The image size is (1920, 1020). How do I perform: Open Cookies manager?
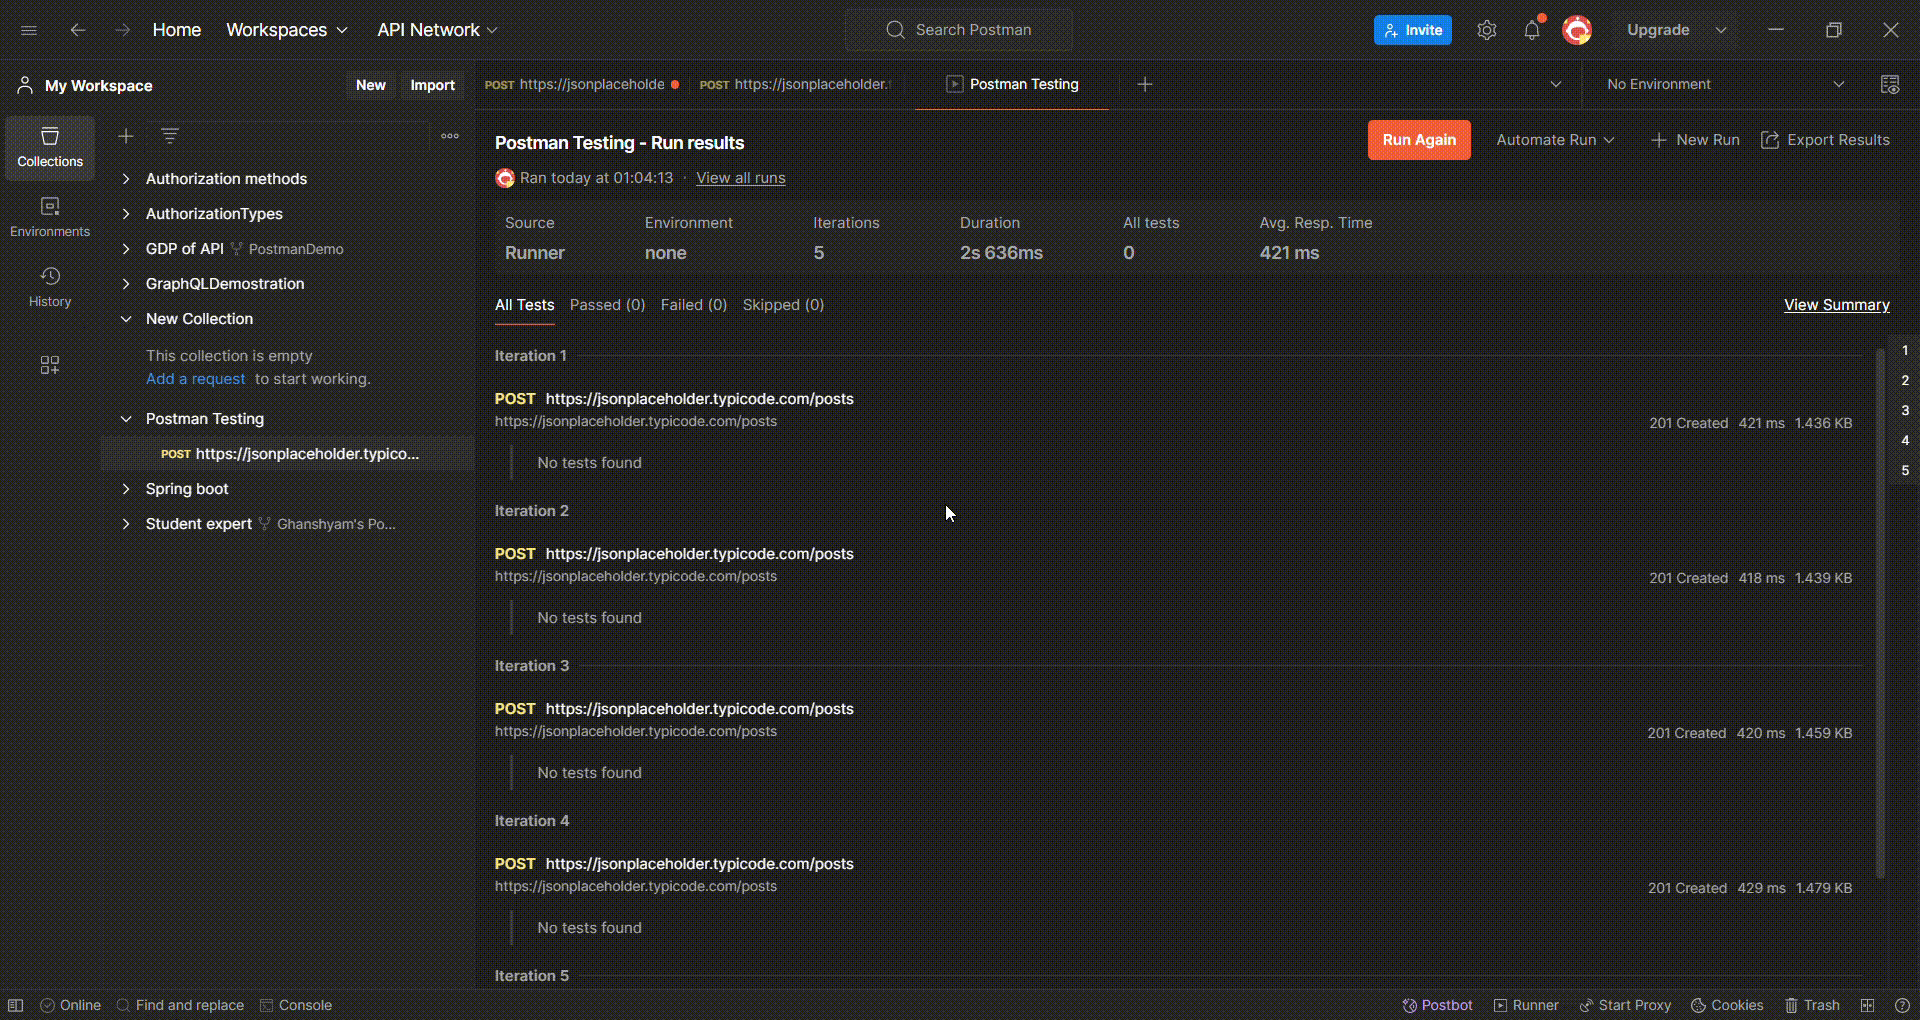(x=1727, y=1005)
